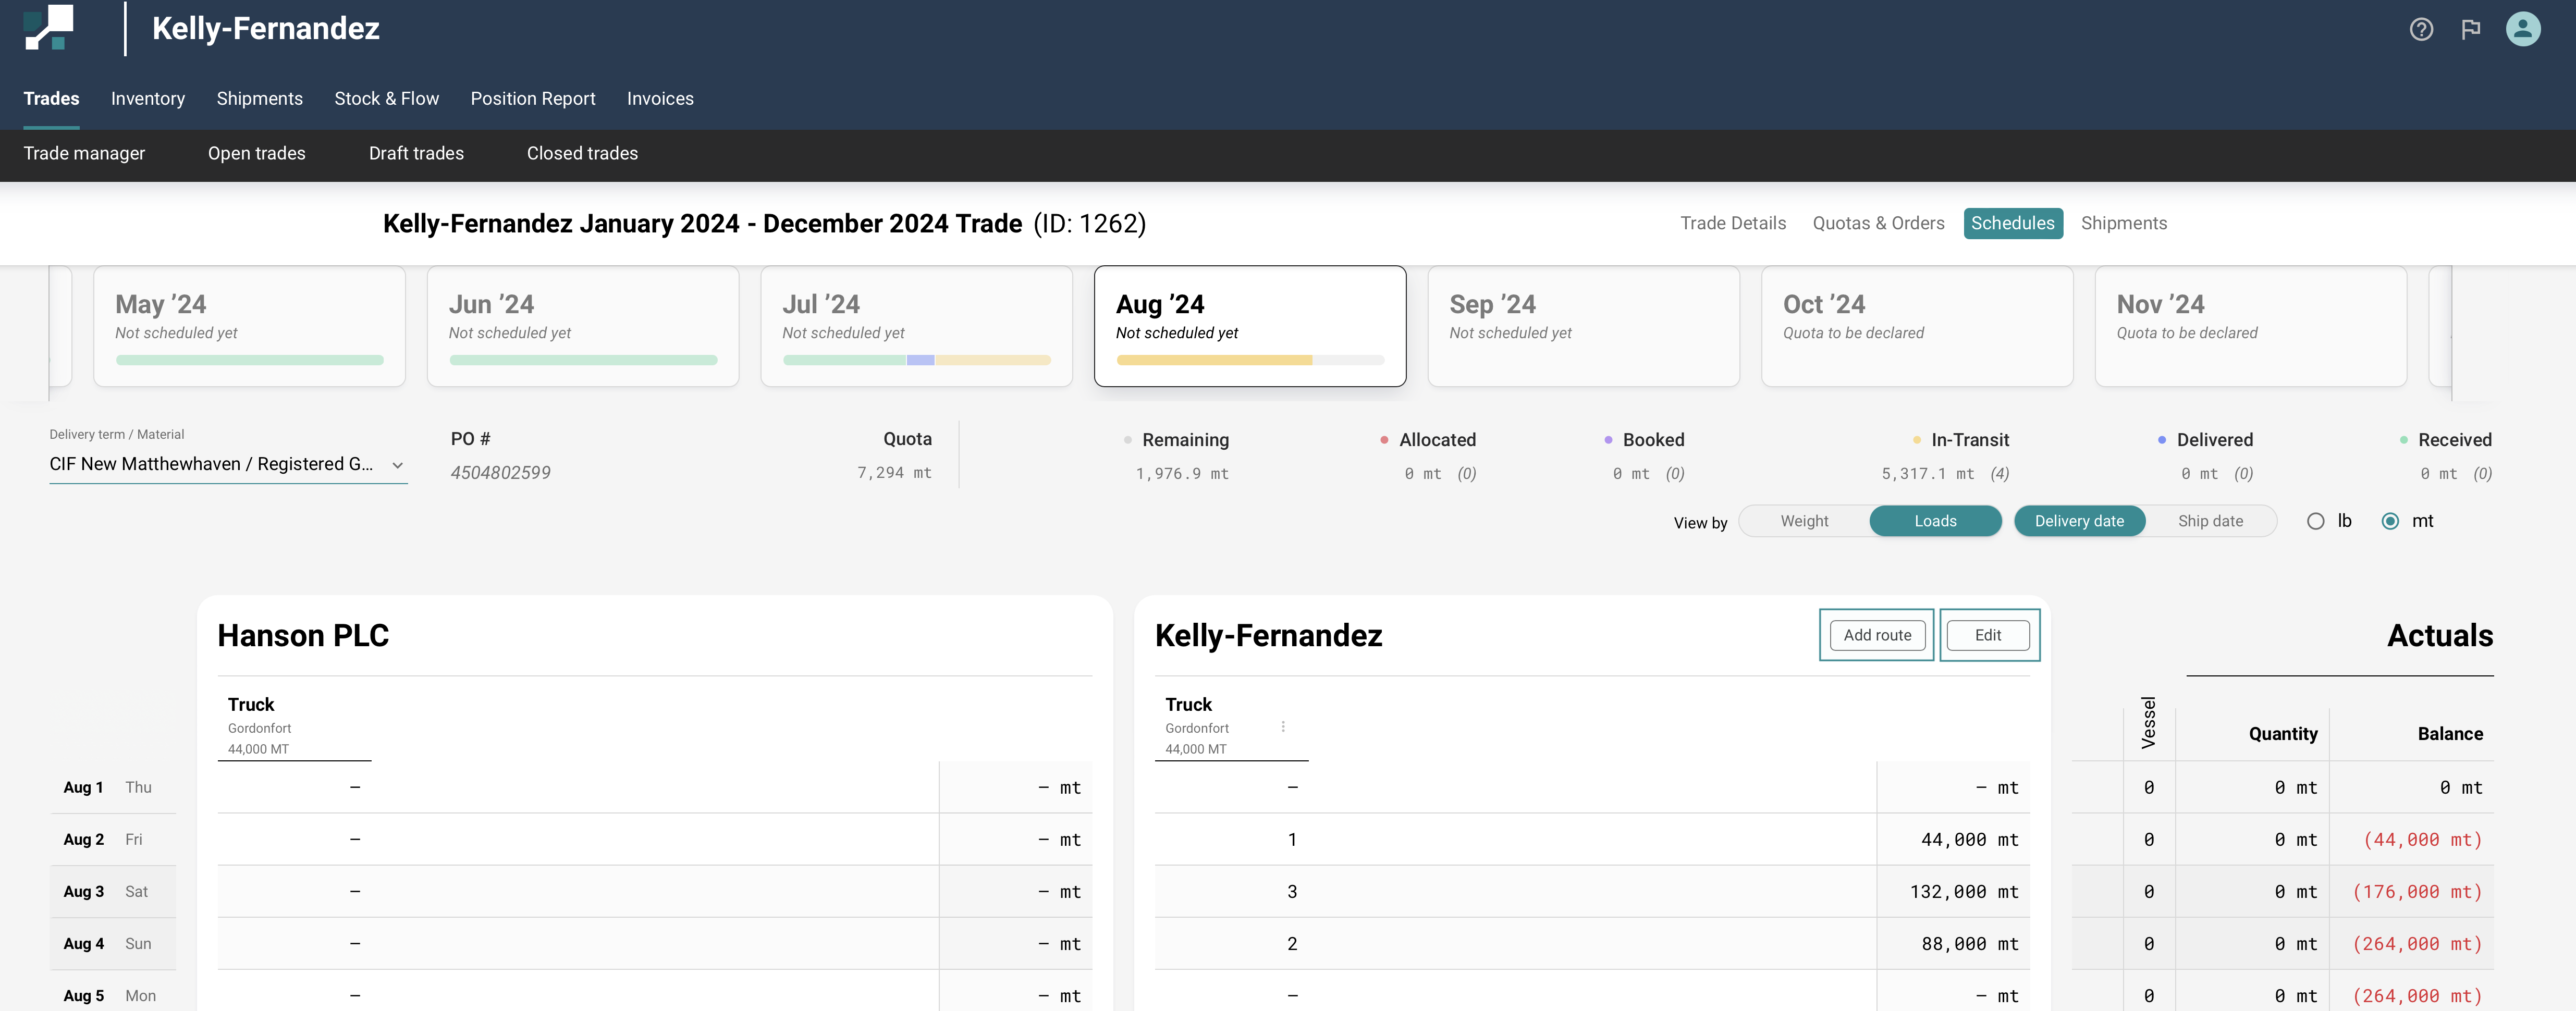The height and width of the screenshot is (1011, 2576).
Task: Open Gordonfort truck route kebab menu
Action: [1283, 727]
